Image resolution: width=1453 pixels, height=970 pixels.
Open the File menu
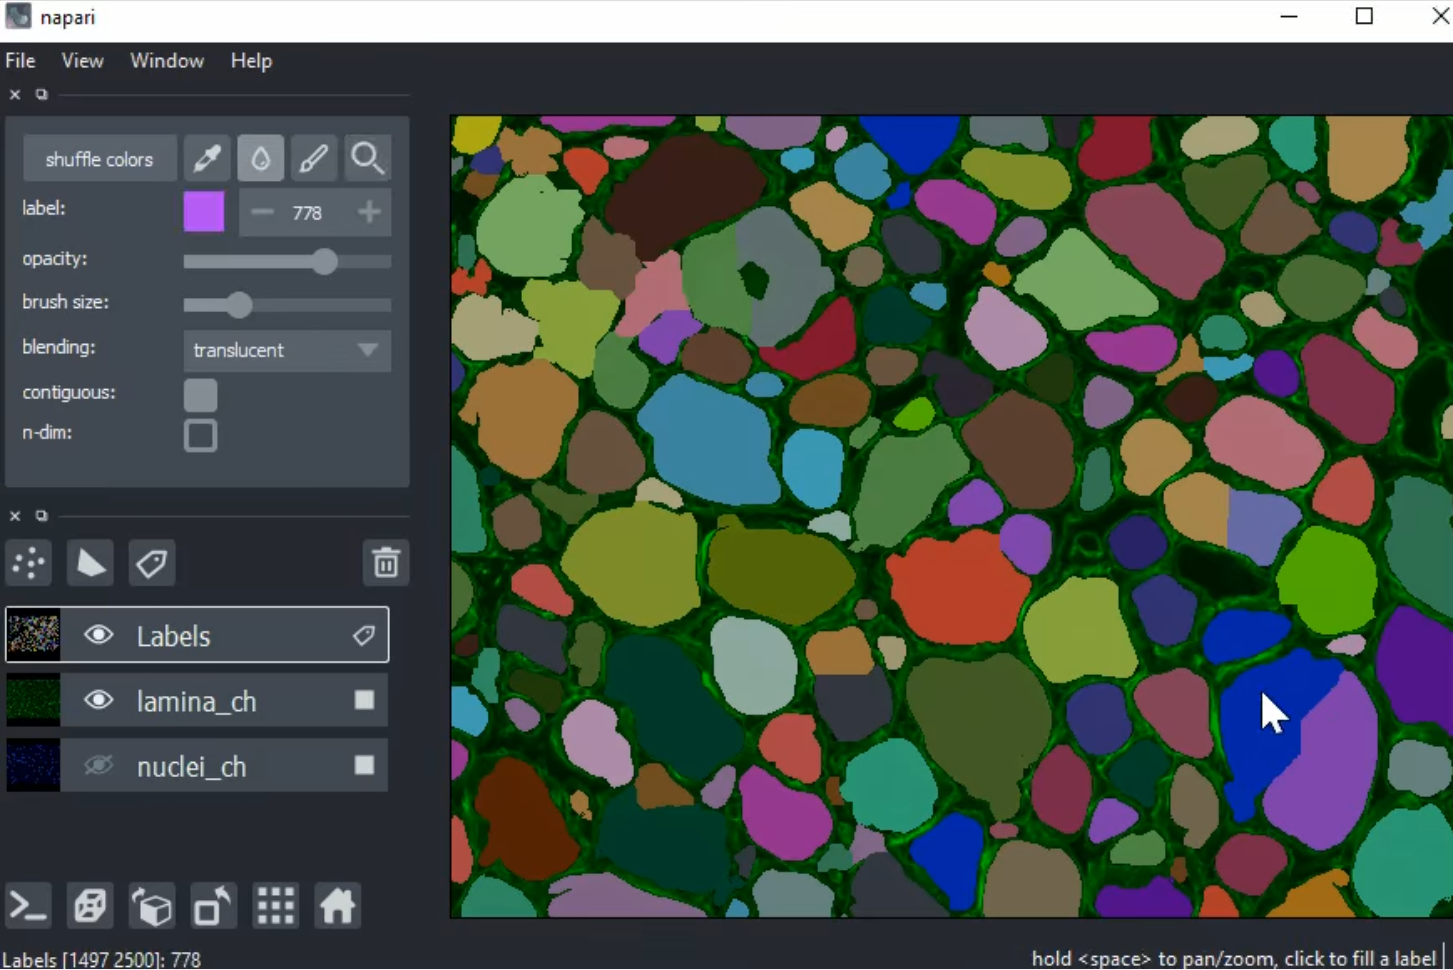20,61
